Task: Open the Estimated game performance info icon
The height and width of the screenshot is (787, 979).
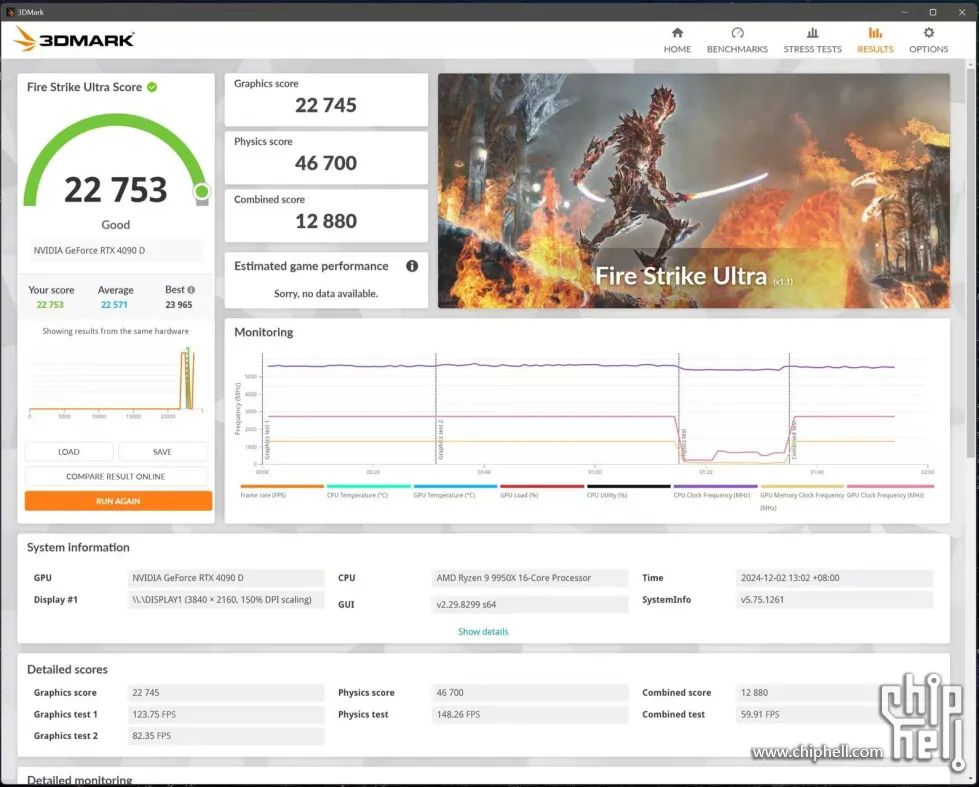Action: point(412,266)
